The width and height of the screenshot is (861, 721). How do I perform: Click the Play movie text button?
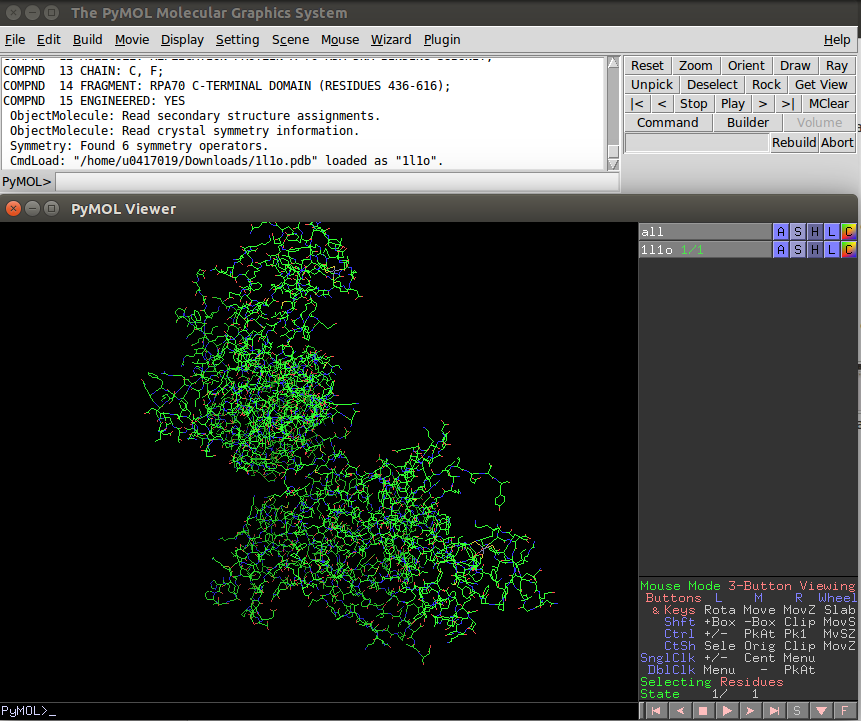tap(733, 104)
